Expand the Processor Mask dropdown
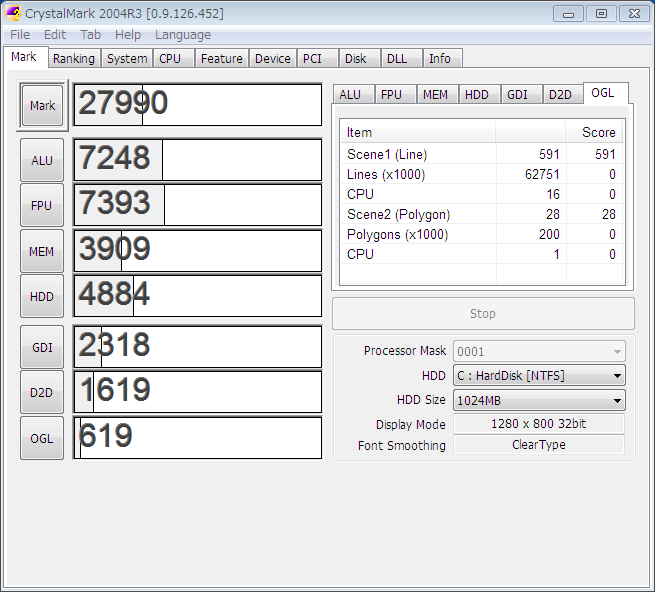655x592 pixels. (x=539, y=351)
